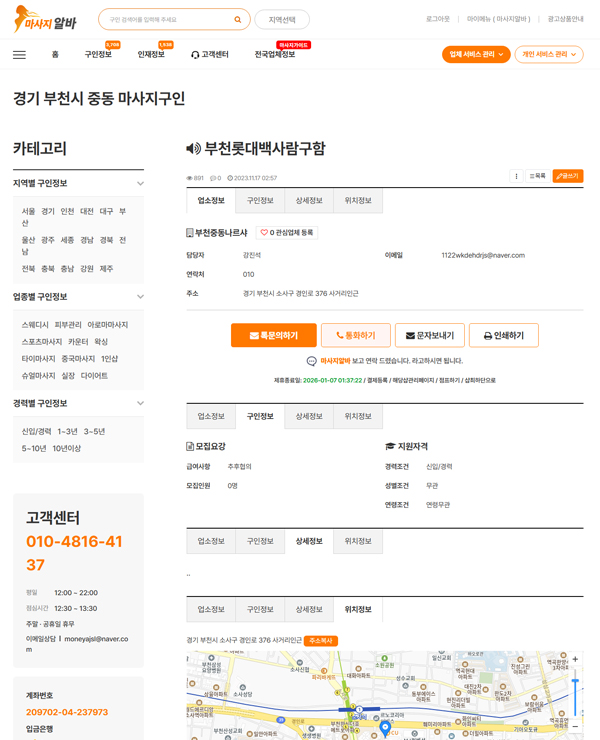Viewport: 600px width, 740px height.
Task: Click email 1122wkdehdrjs@naver.com
Action: coord(483,255)
